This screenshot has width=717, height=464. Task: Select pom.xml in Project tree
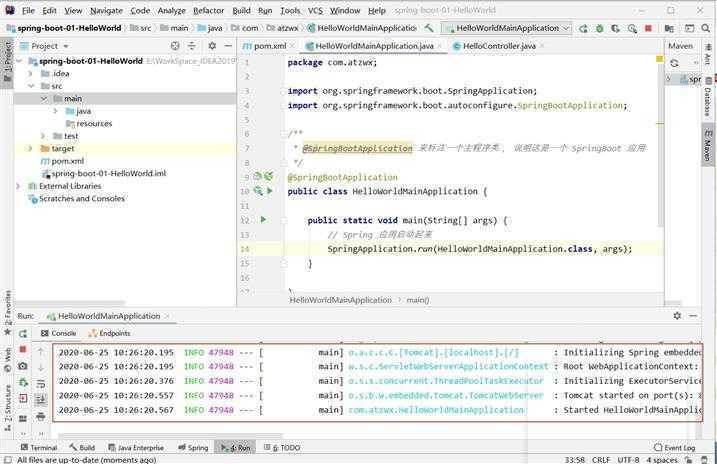[x=62, y=161]
